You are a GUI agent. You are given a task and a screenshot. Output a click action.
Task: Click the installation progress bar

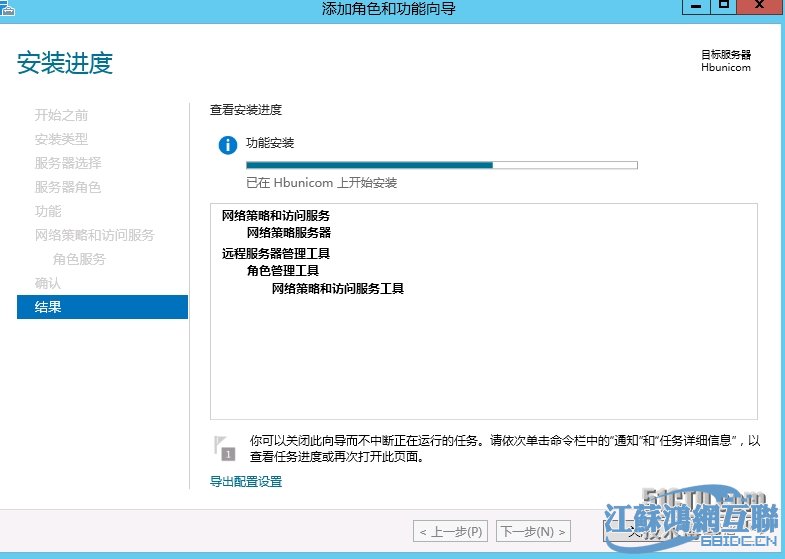(442, 165)
